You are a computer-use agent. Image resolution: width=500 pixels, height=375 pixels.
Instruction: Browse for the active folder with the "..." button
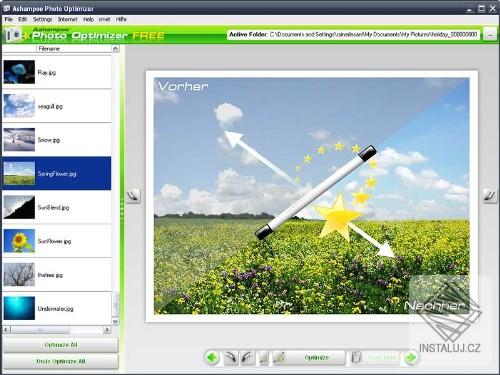click(x=490, y=35)
